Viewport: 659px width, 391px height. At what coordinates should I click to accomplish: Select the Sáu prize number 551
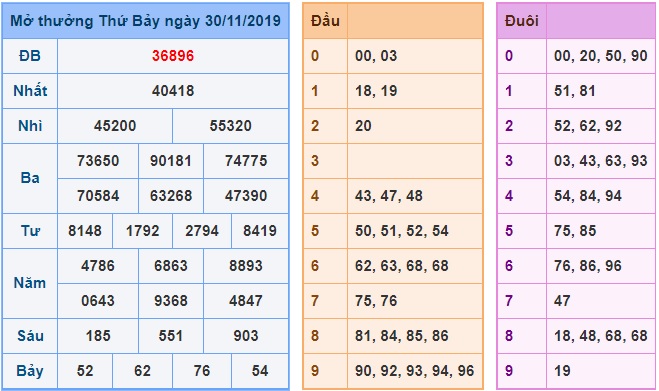(171, 336)
